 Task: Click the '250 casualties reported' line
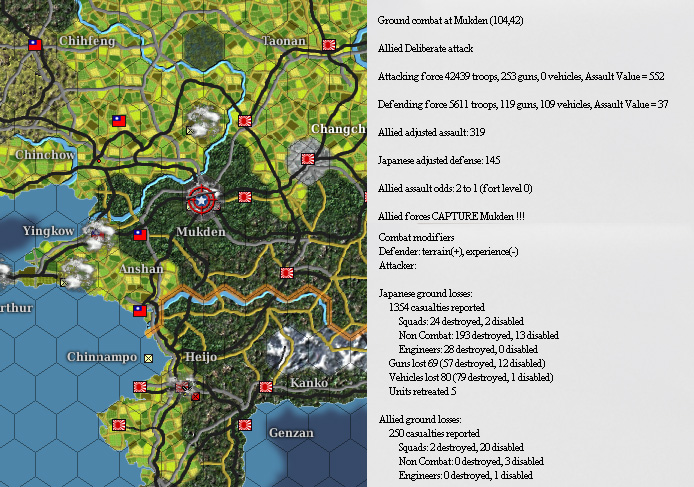pyautogui.click(x=434, y=433)
